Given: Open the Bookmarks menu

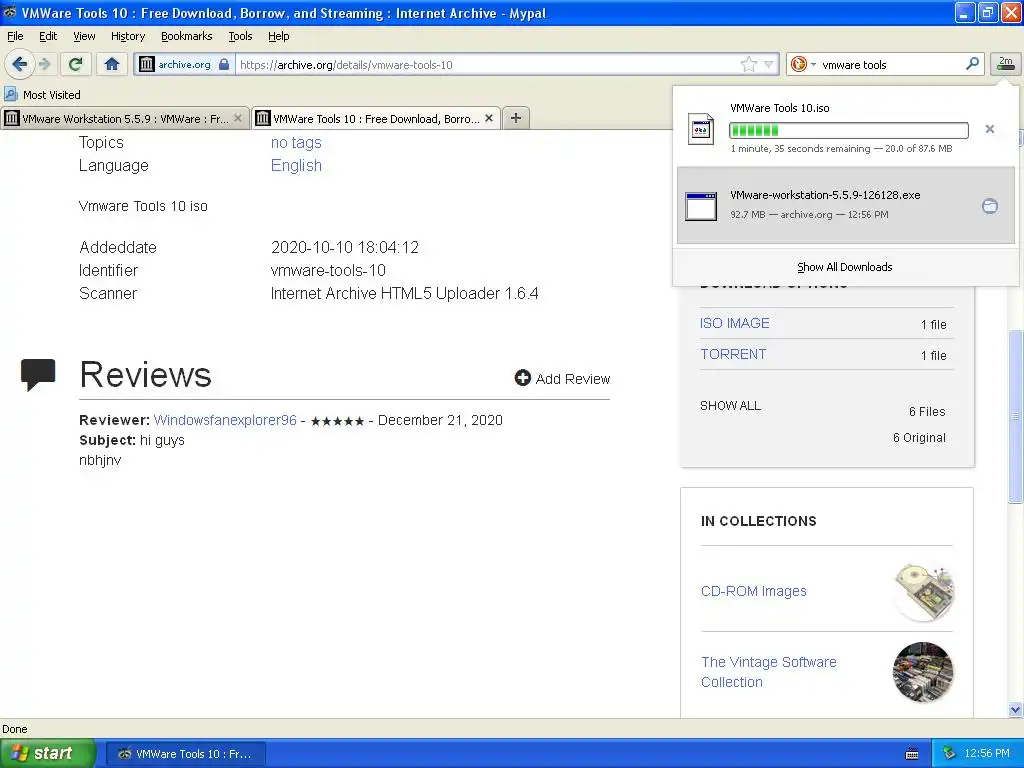Looking at the screenshot, I should 187,36.
